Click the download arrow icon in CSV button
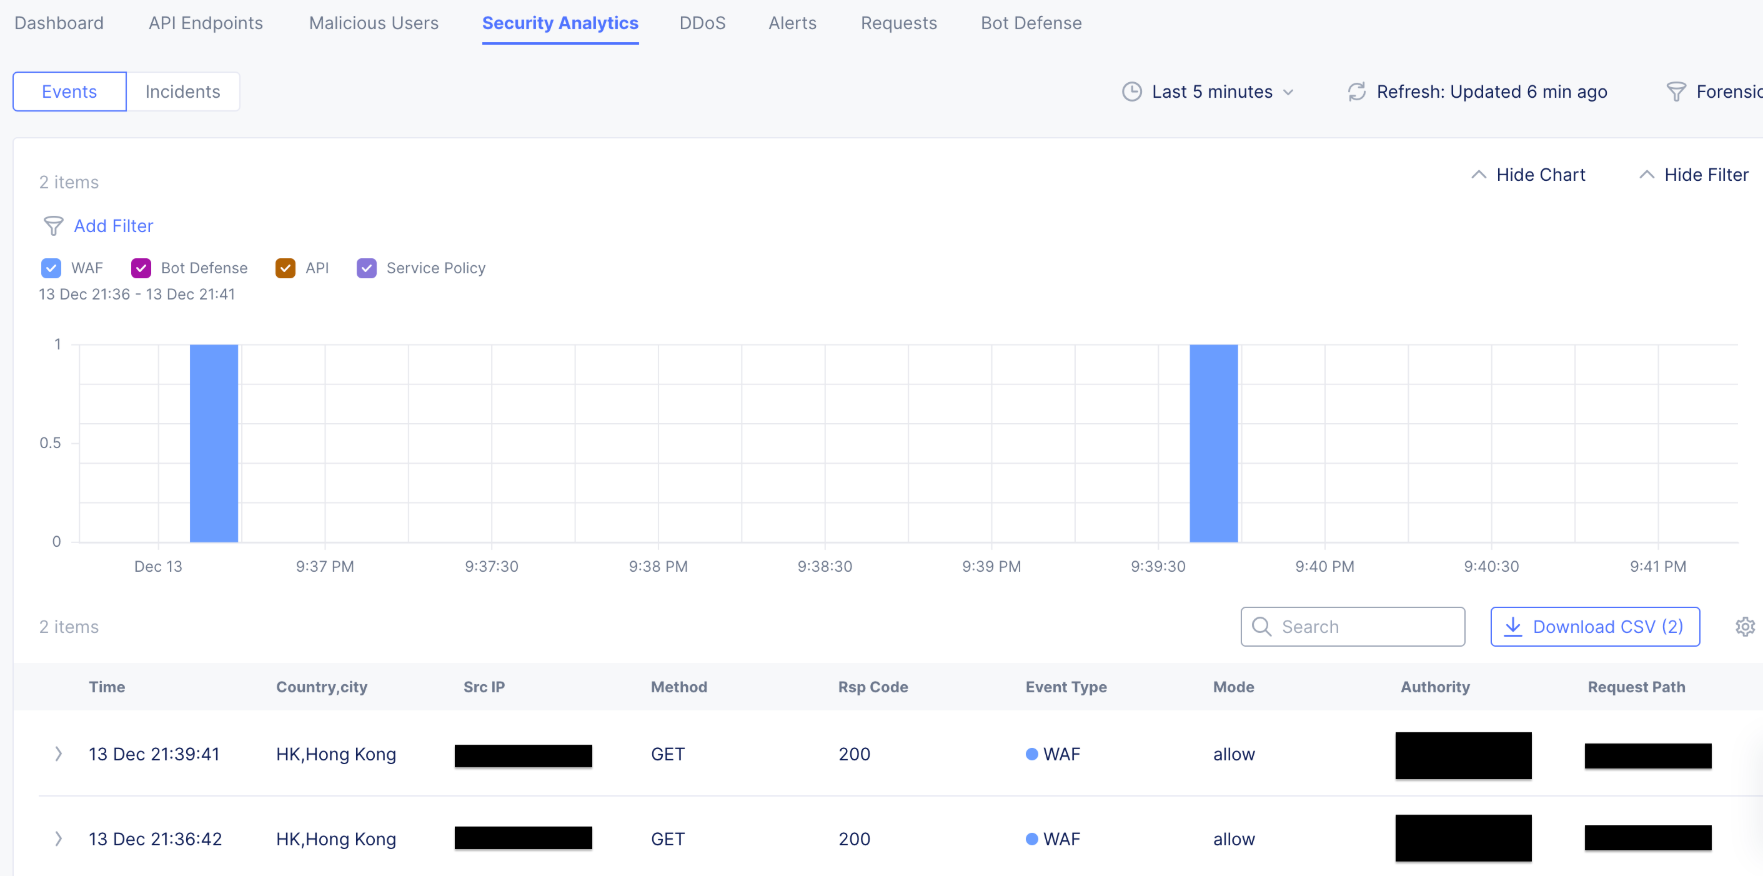Image resolution: width=1763 pixels, height=876 pixels. [x=1513, y=627]
